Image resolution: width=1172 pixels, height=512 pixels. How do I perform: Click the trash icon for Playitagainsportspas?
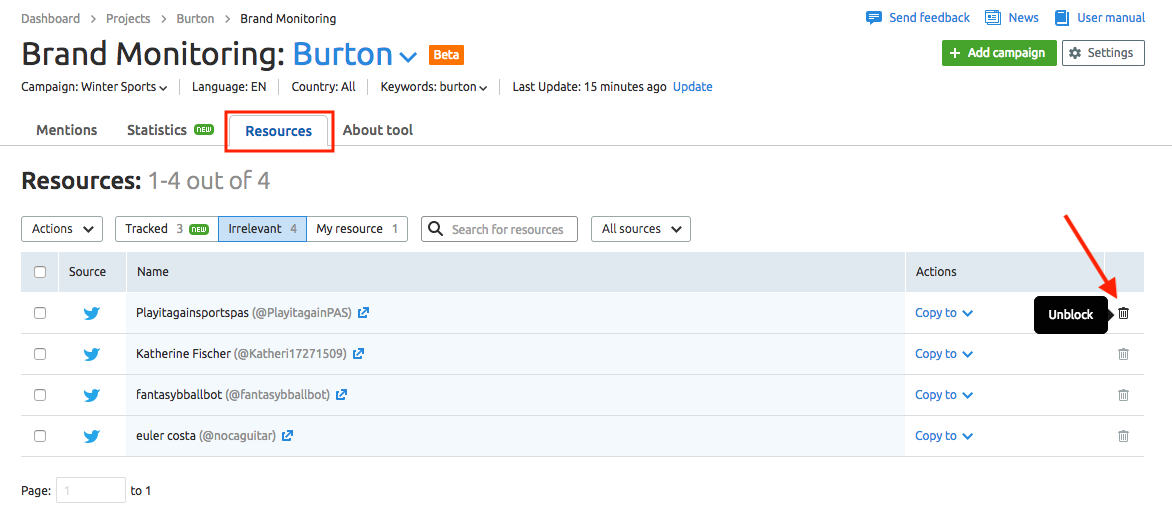[x=1123, y=313]
